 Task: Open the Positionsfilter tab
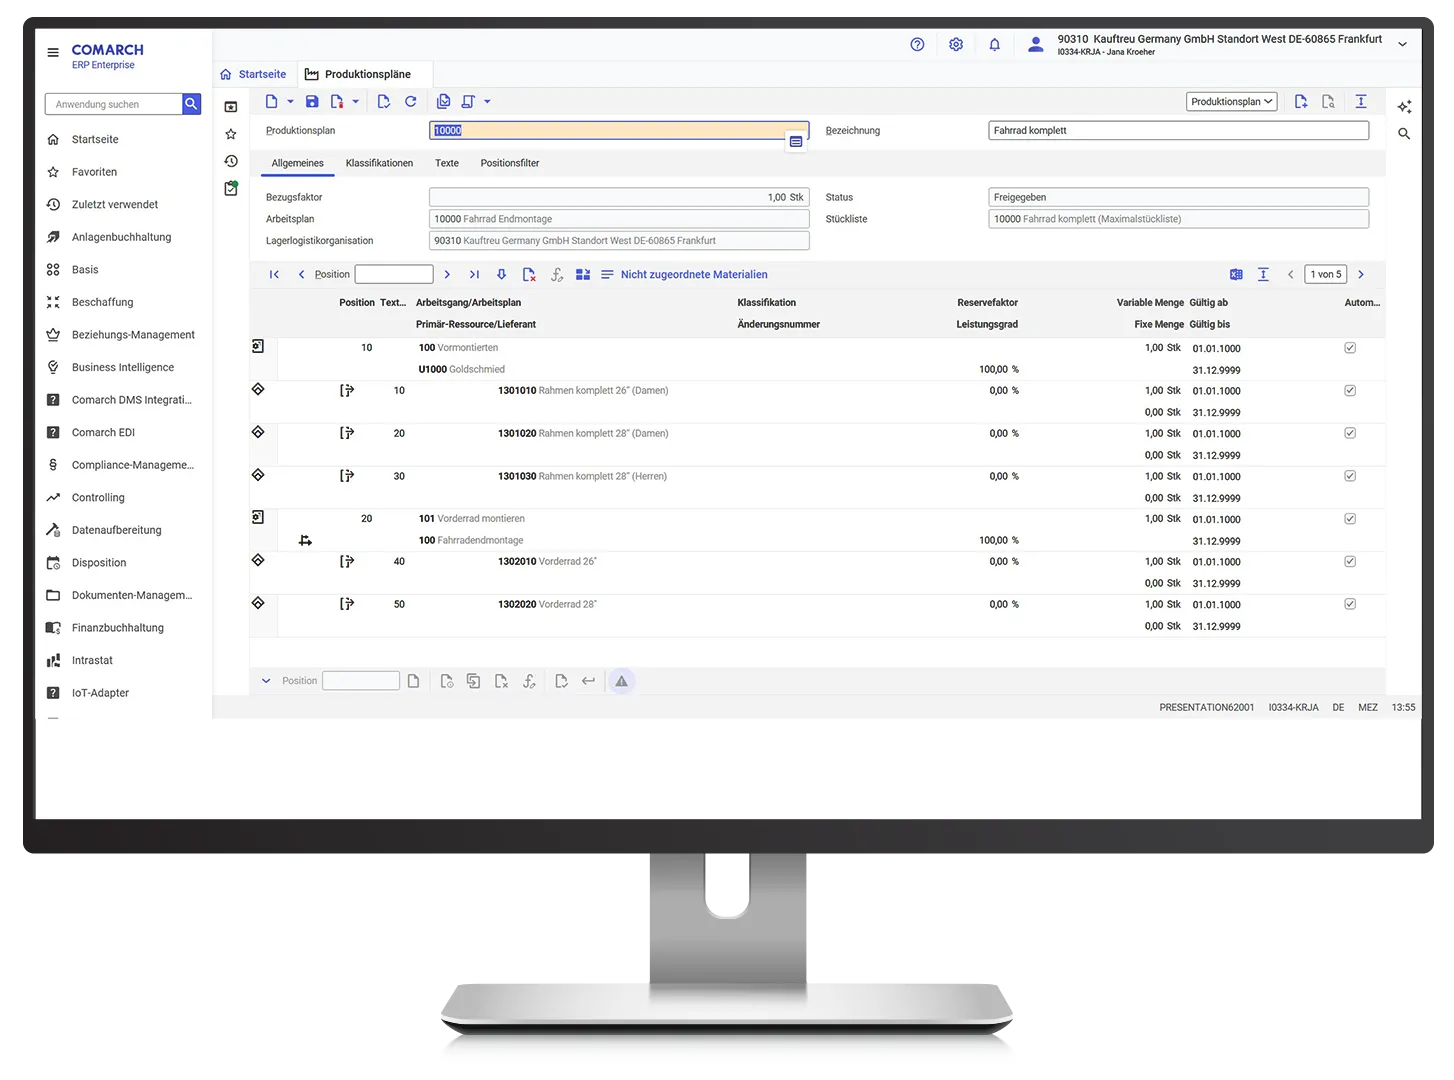(509, 164)
